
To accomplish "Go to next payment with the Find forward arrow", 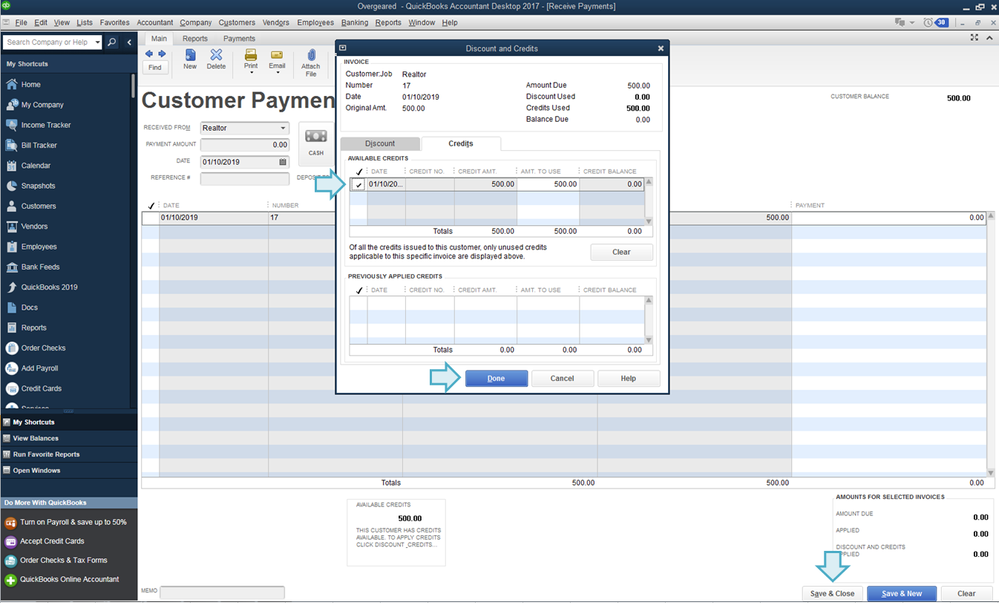I will 162,54.
